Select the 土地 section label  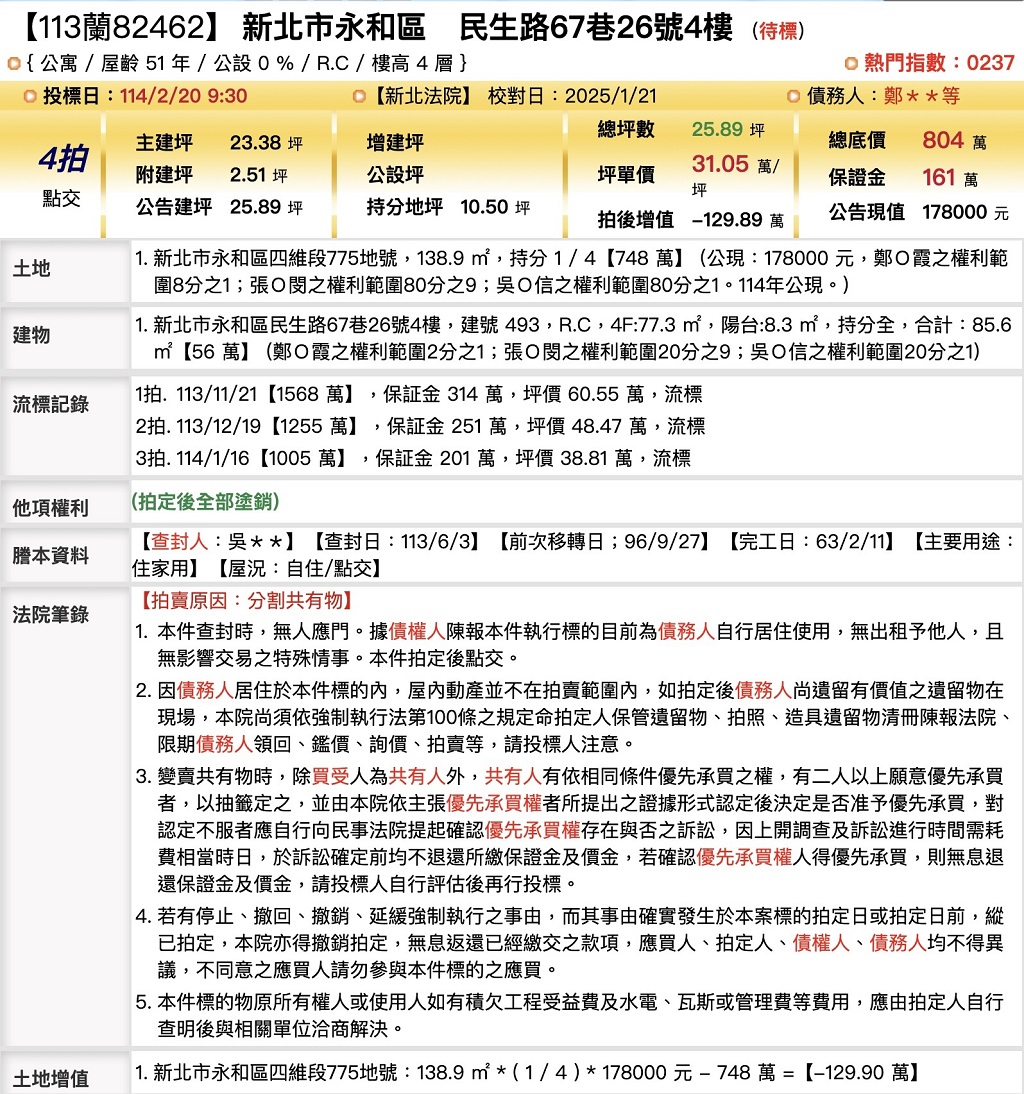tap(31, 268)
